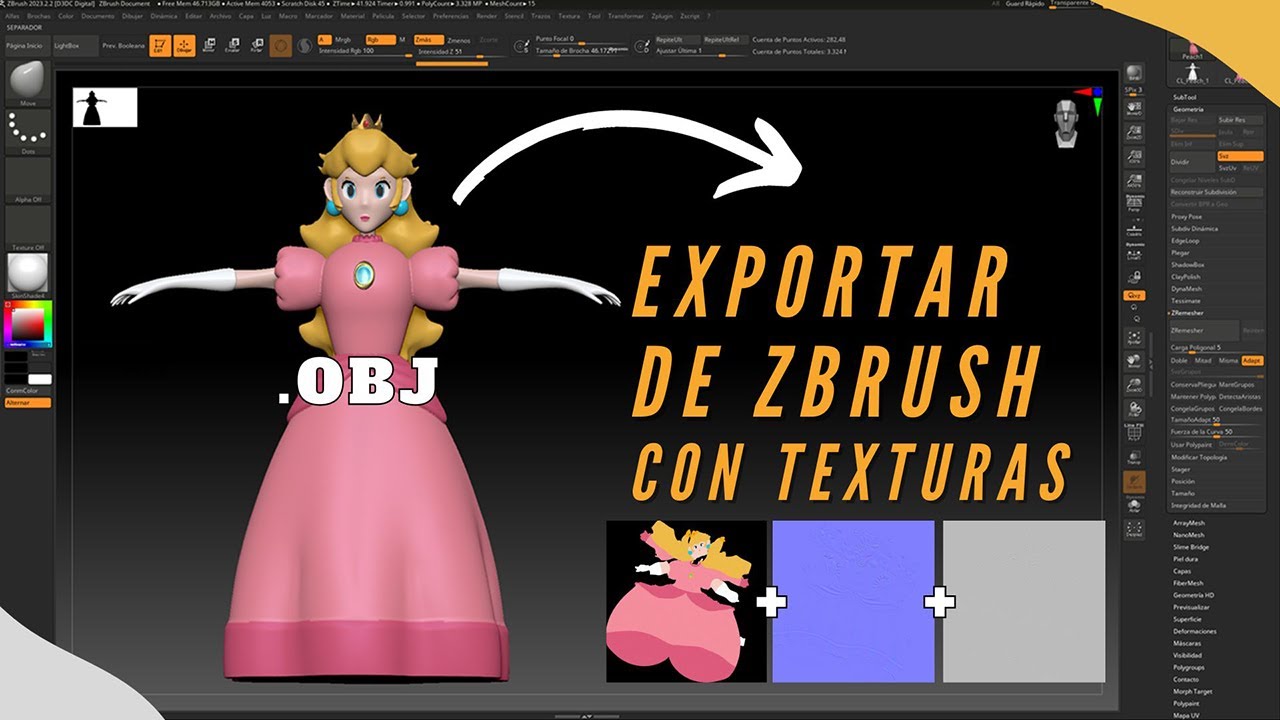
Task: Pick a color in the color picker square
Action: click(28, 325)
